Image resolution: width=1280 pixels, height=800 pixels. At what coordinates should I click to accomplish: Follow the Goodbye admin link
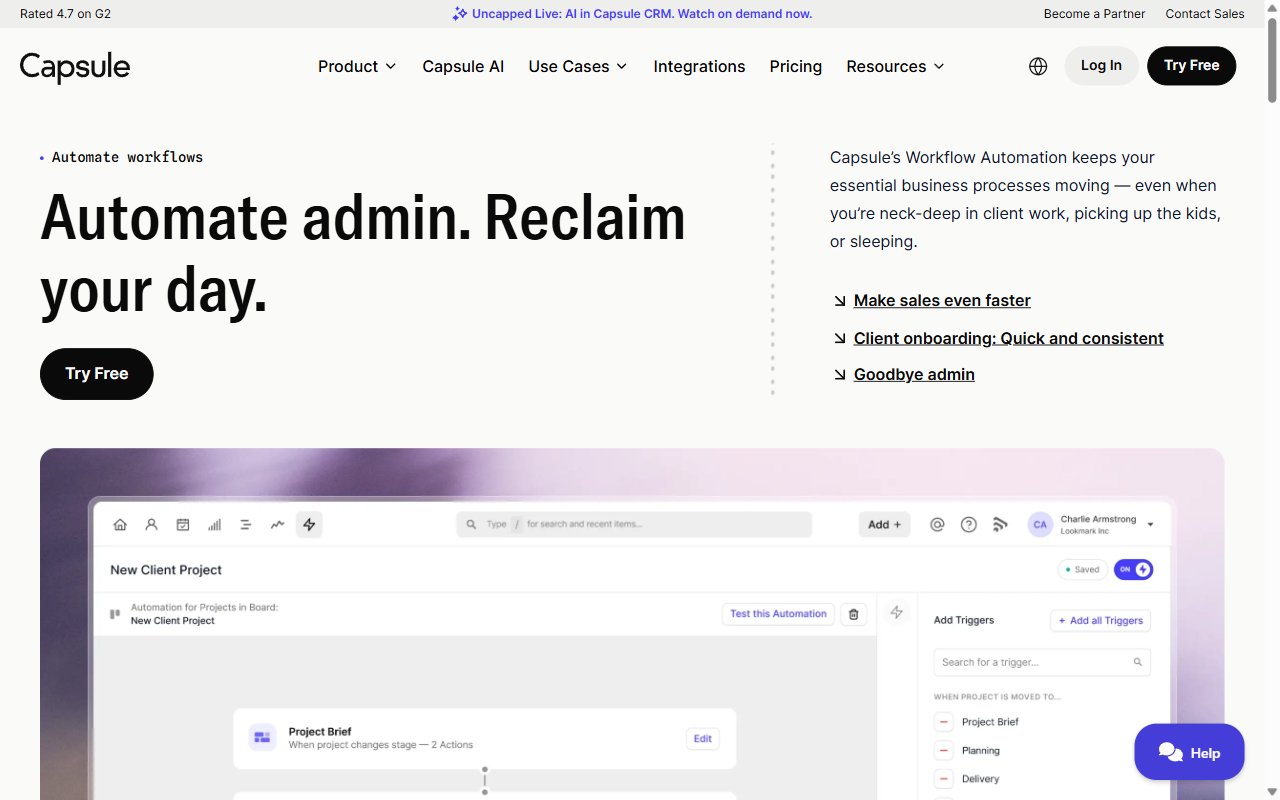[914, 374]
